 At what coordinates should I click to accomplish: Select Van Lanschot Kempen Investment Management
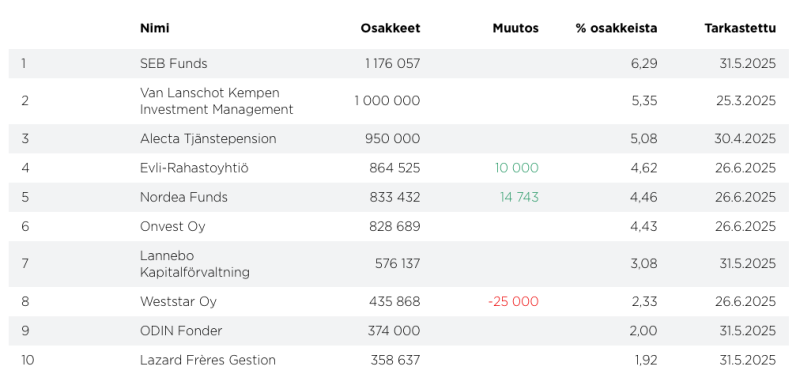point(216,101)
